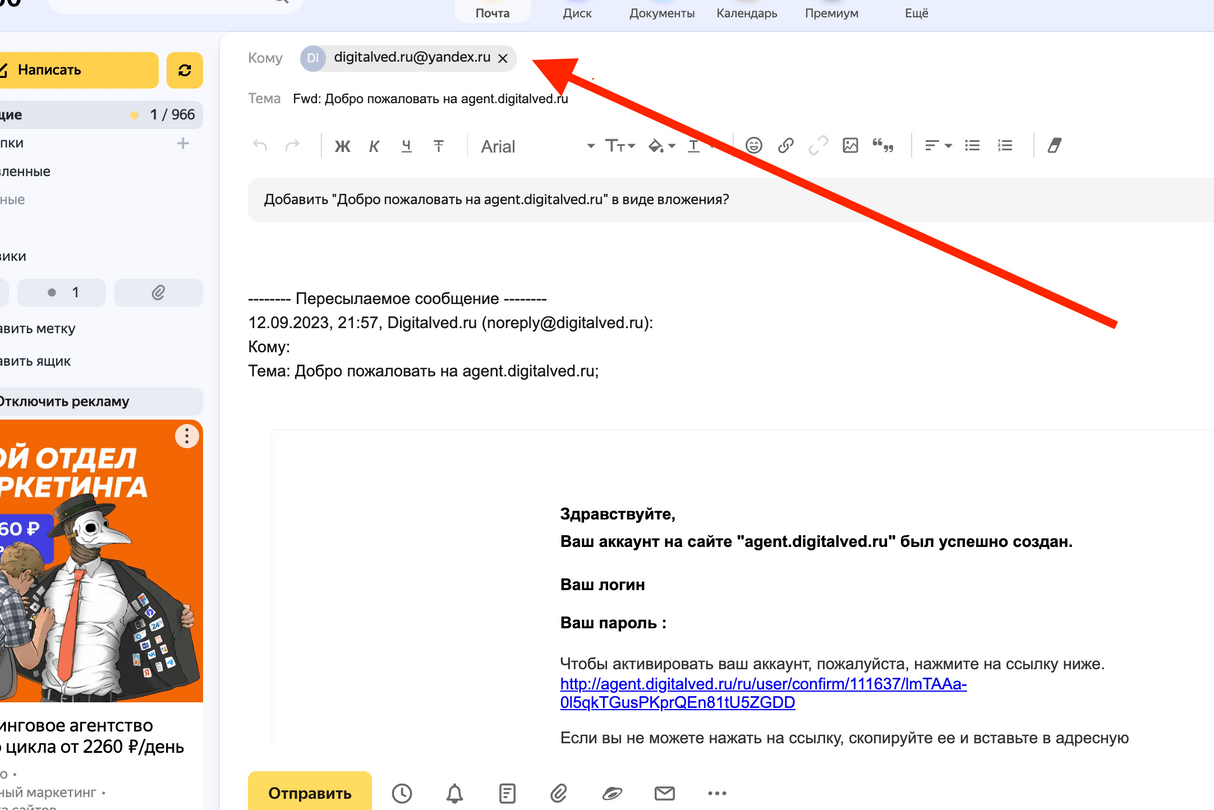Screen dimensions: 1214x810
Task: Click the Написать compose button
Action: point(79,70)
